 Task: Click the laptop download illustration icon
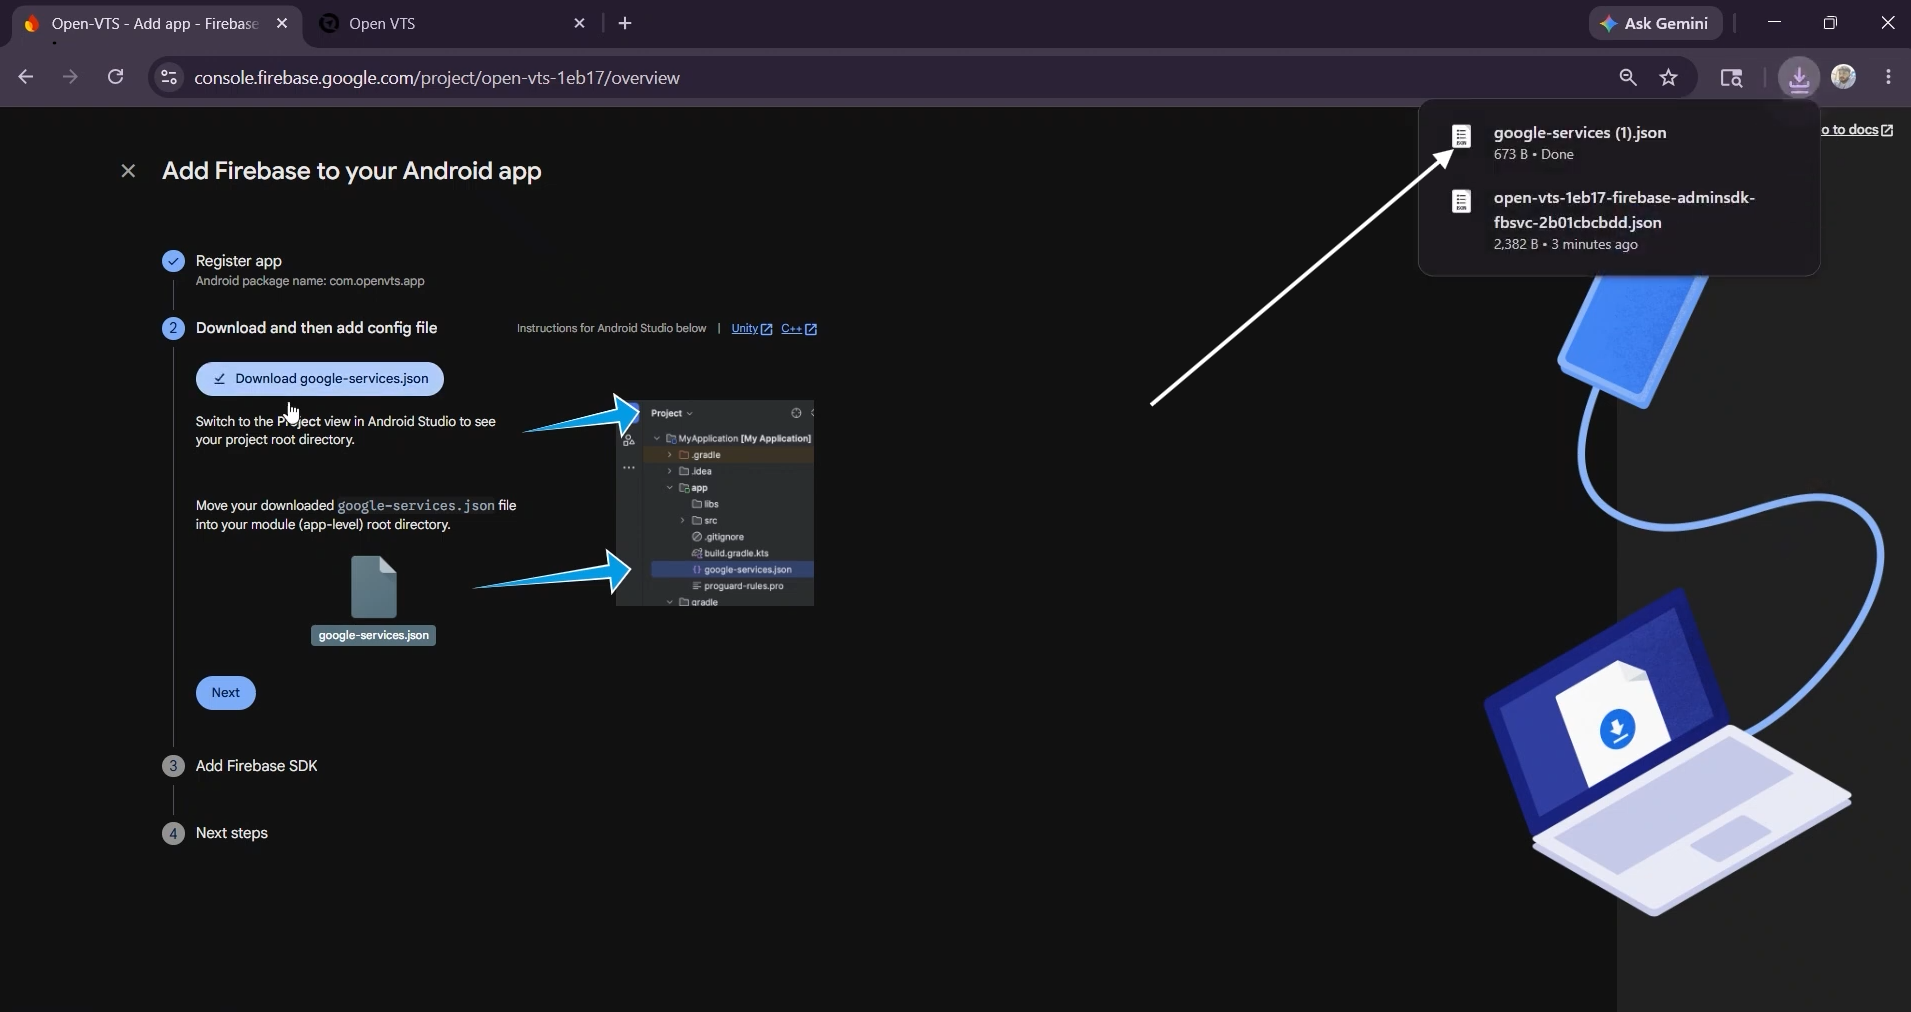(1617, 729)
